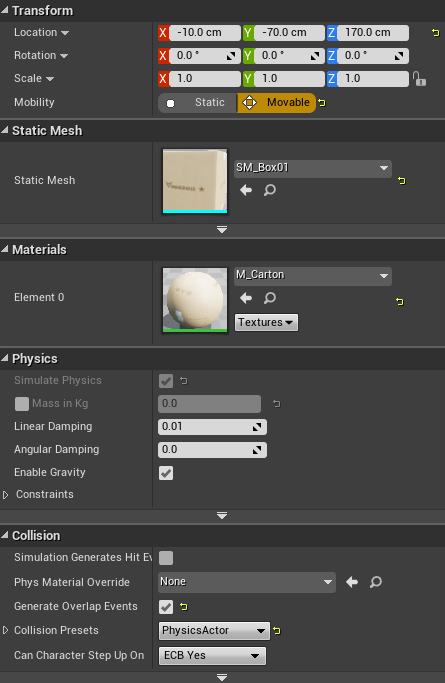This screenshot has width=445, height=683.
Task: Click the Rotation Y spinner arrow icon
Action: (315, 56)
